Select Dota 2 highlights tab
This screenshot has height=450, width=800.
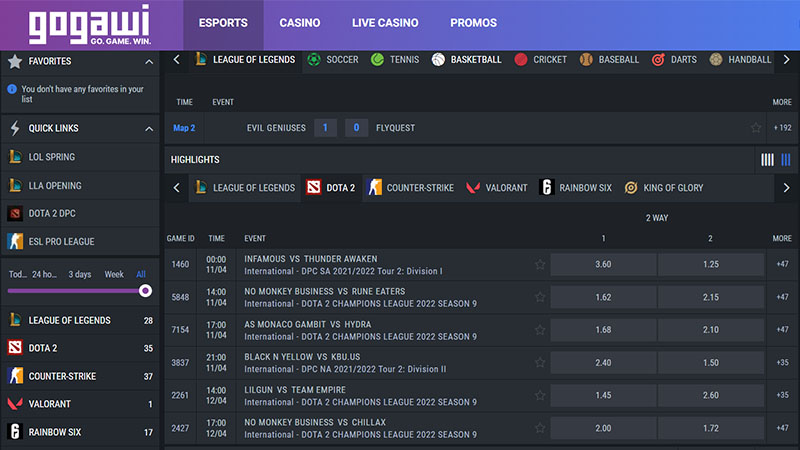[332, 188]
